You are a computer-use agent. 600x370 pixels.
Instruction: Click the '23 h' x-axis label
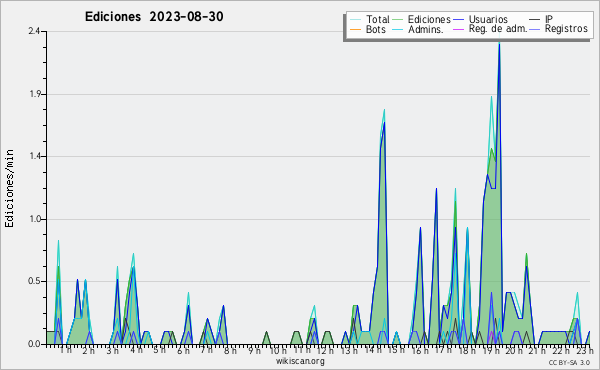click(x=585, y=350)
